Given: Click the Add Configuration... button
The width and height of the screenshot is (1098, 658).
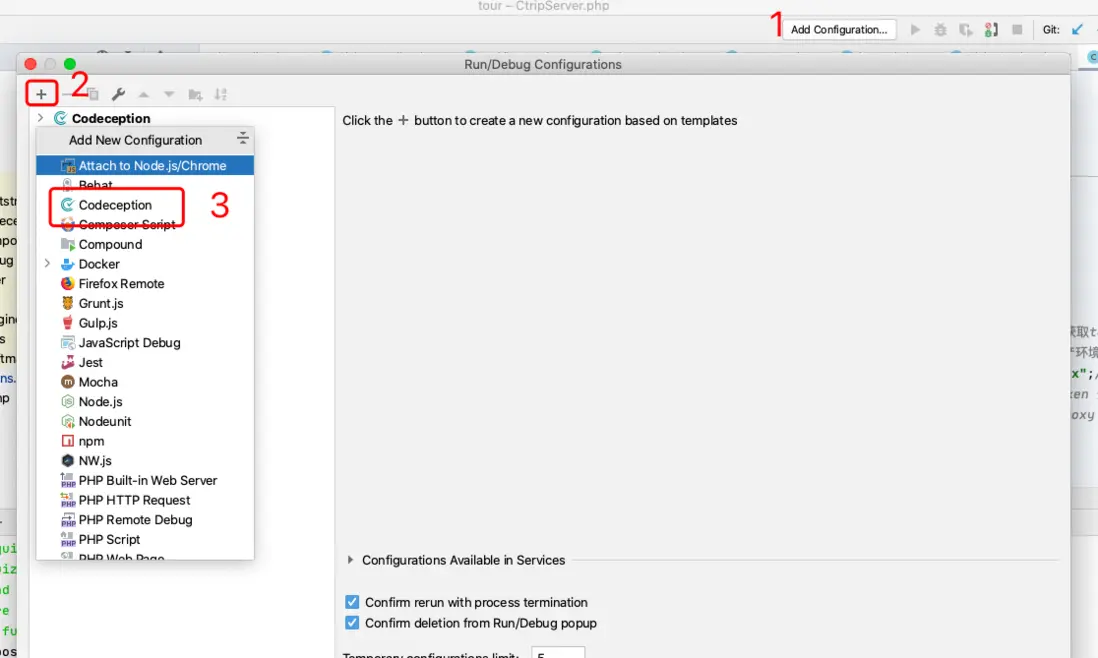Looking at the screenshot, I should [839, 29].
